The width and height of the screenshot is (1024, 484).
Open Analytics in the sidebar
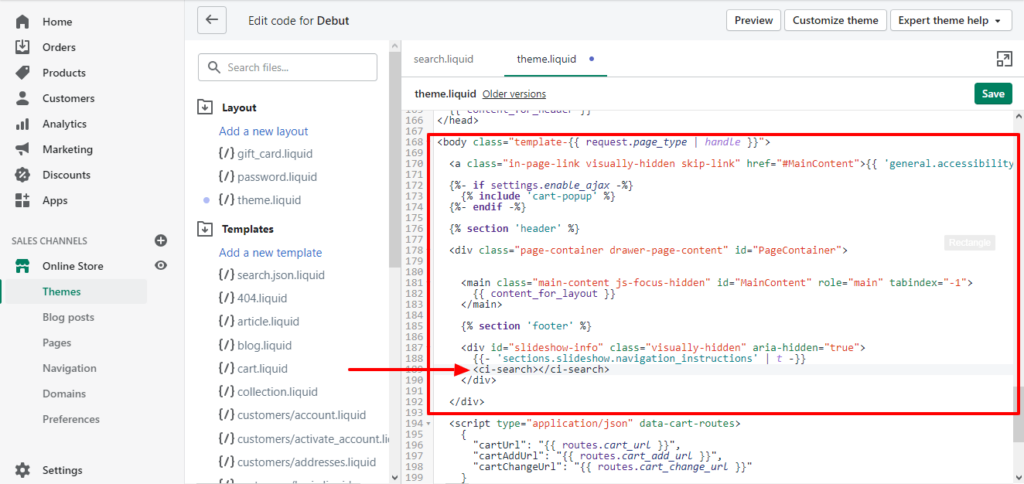pyautogui.click(x=64, y=124)
